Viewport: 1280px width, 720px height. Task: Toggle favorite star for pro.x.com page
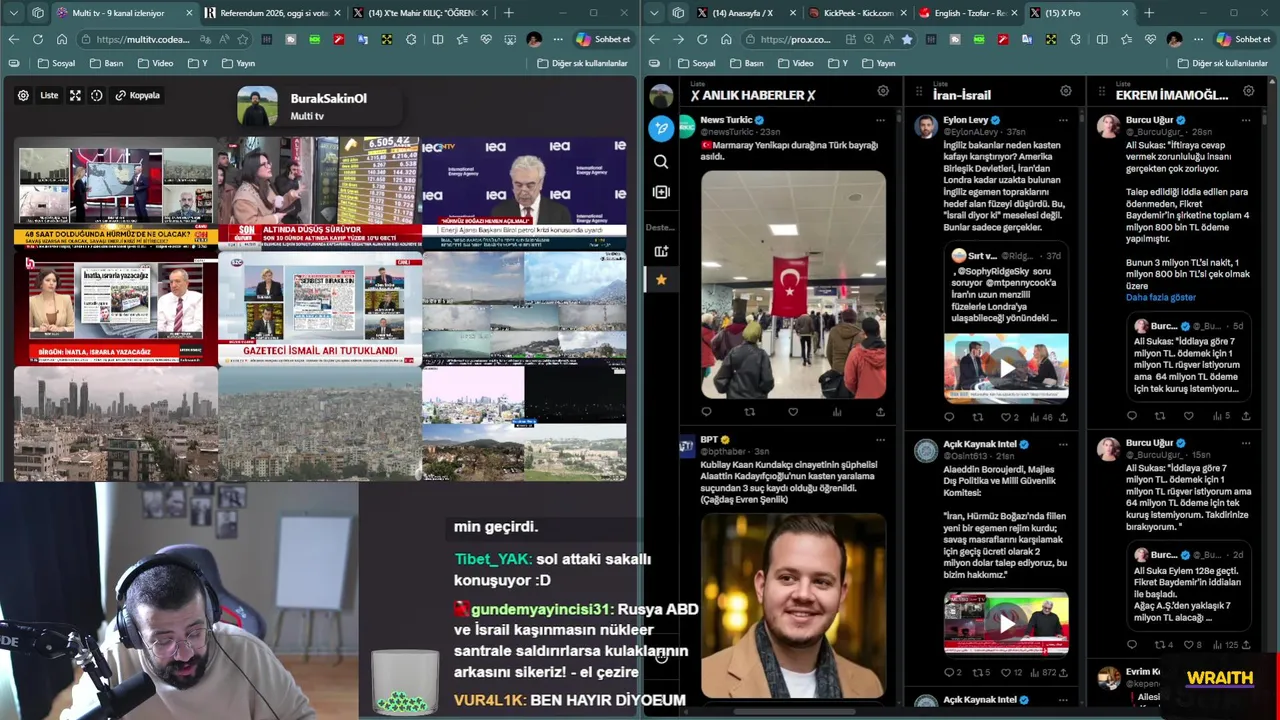907,39
